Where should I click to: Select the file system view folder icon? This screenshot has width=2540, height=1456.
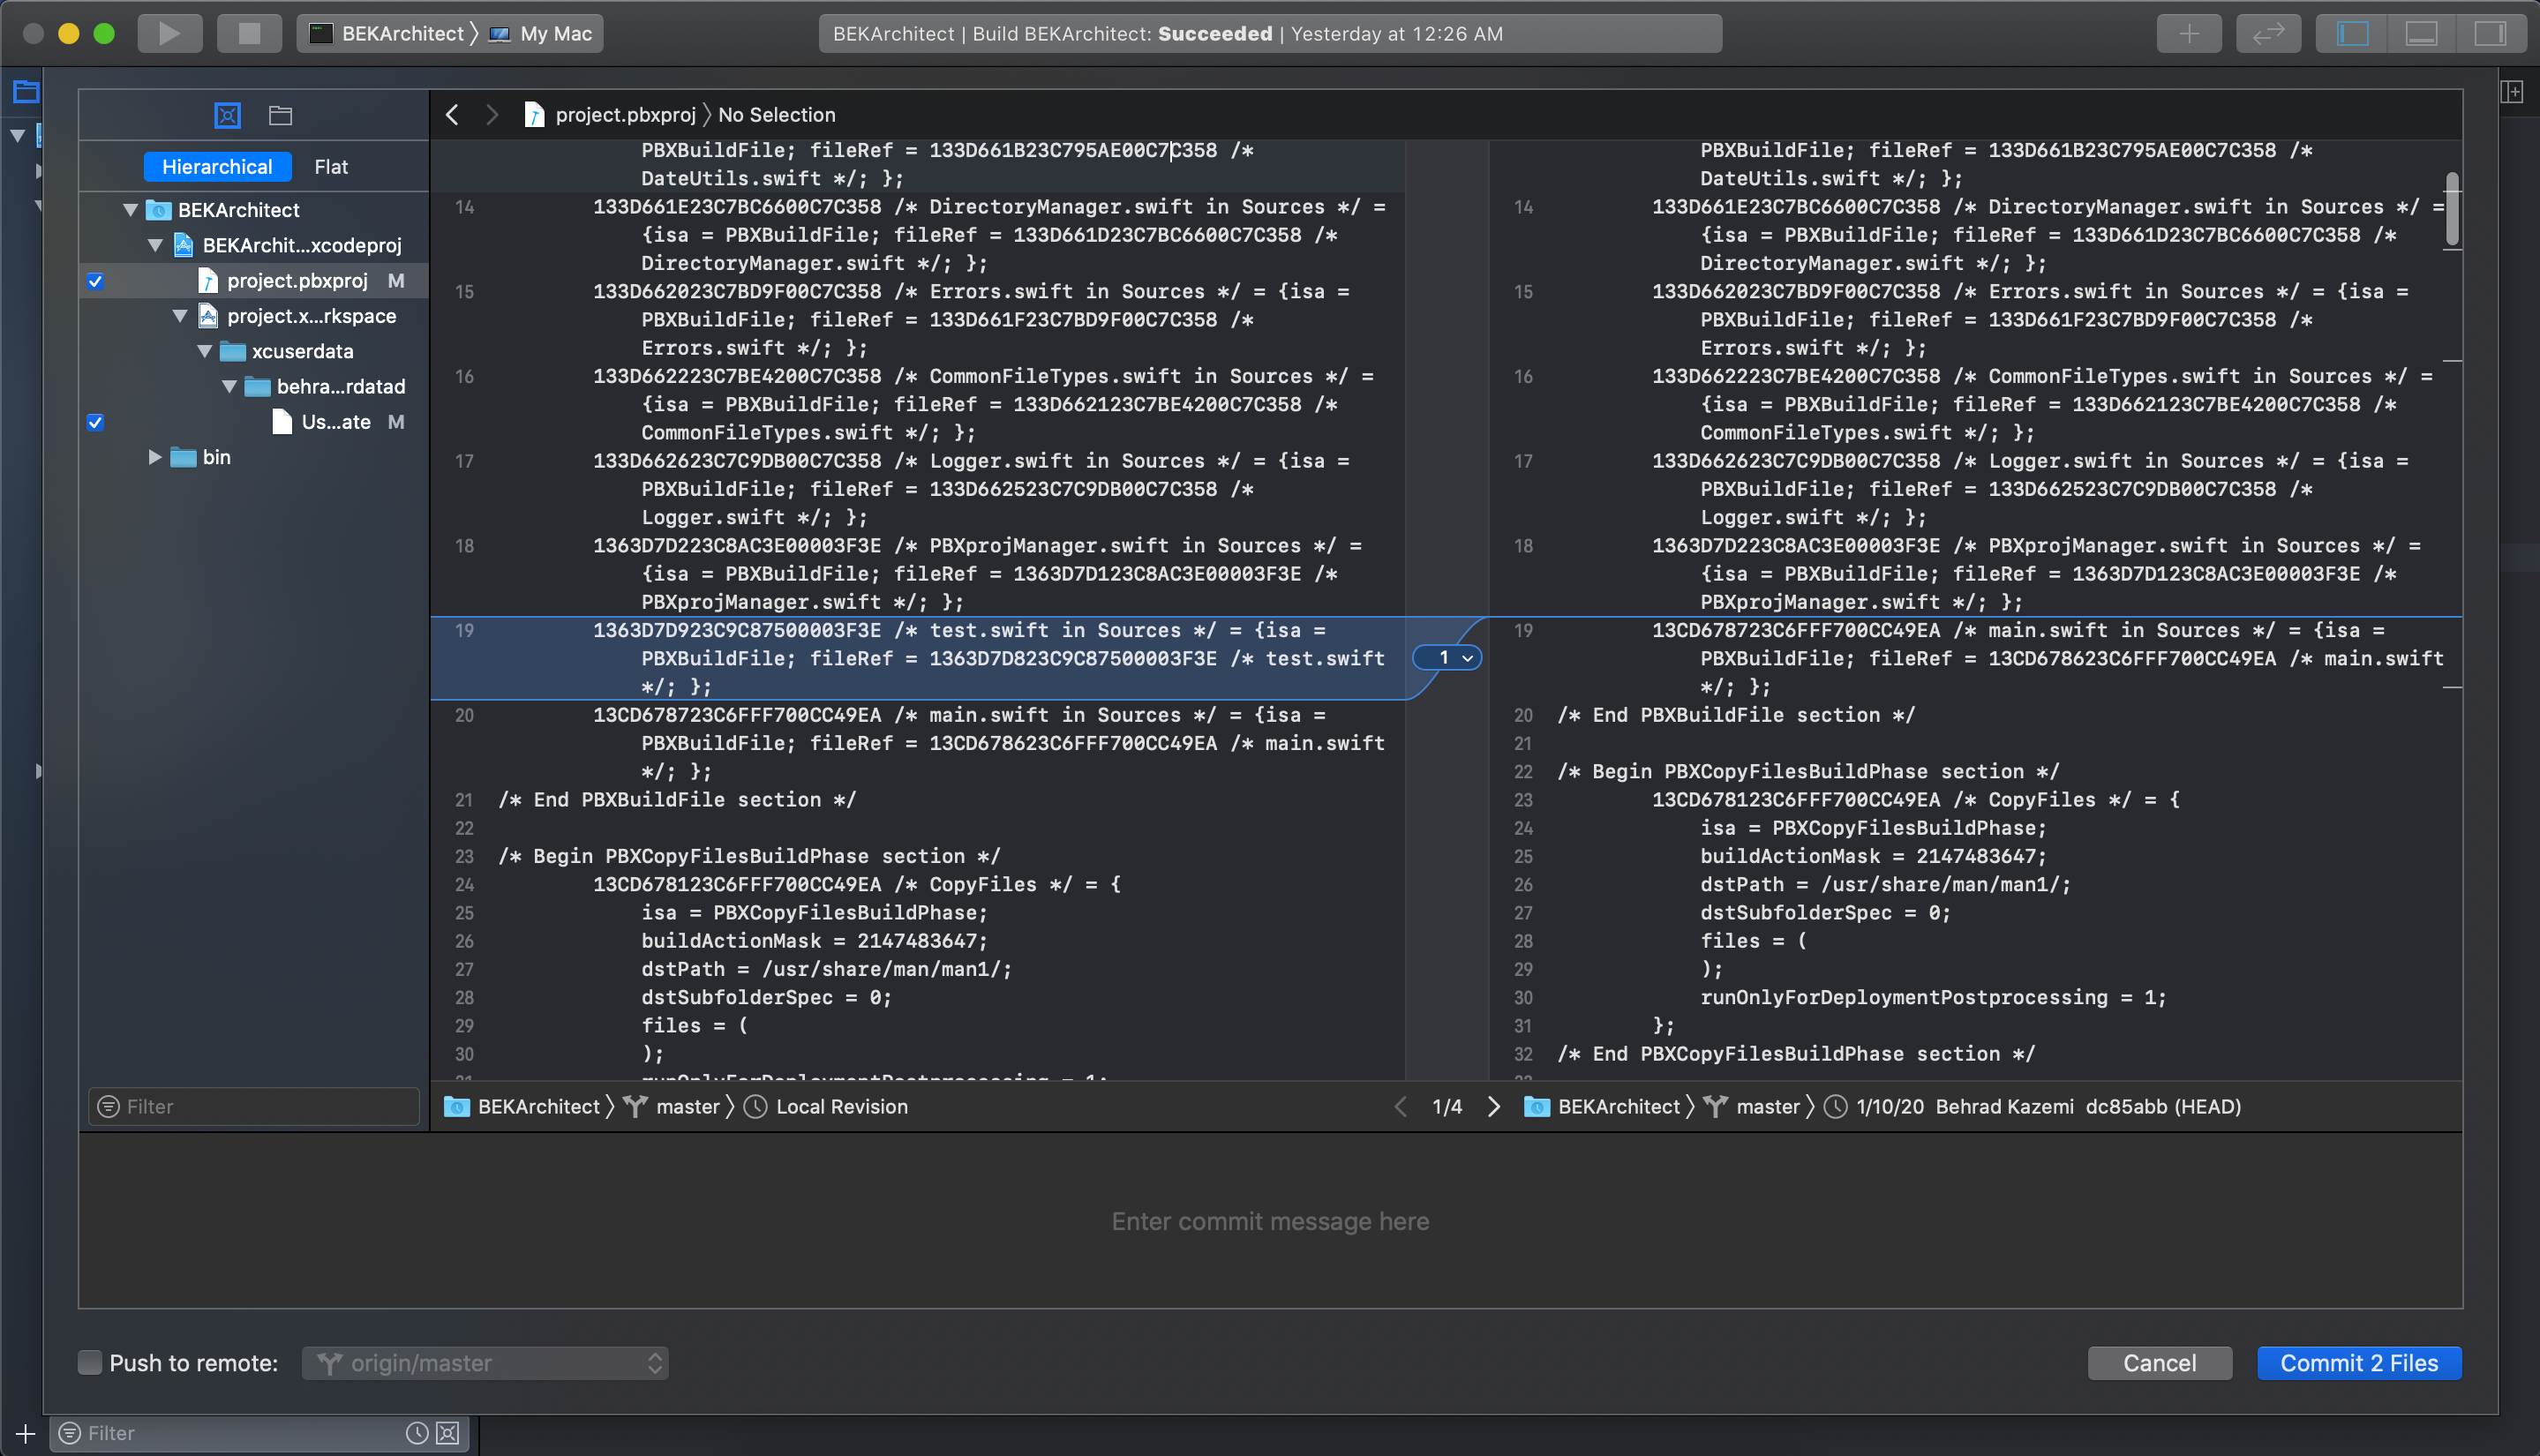point(281,115)
